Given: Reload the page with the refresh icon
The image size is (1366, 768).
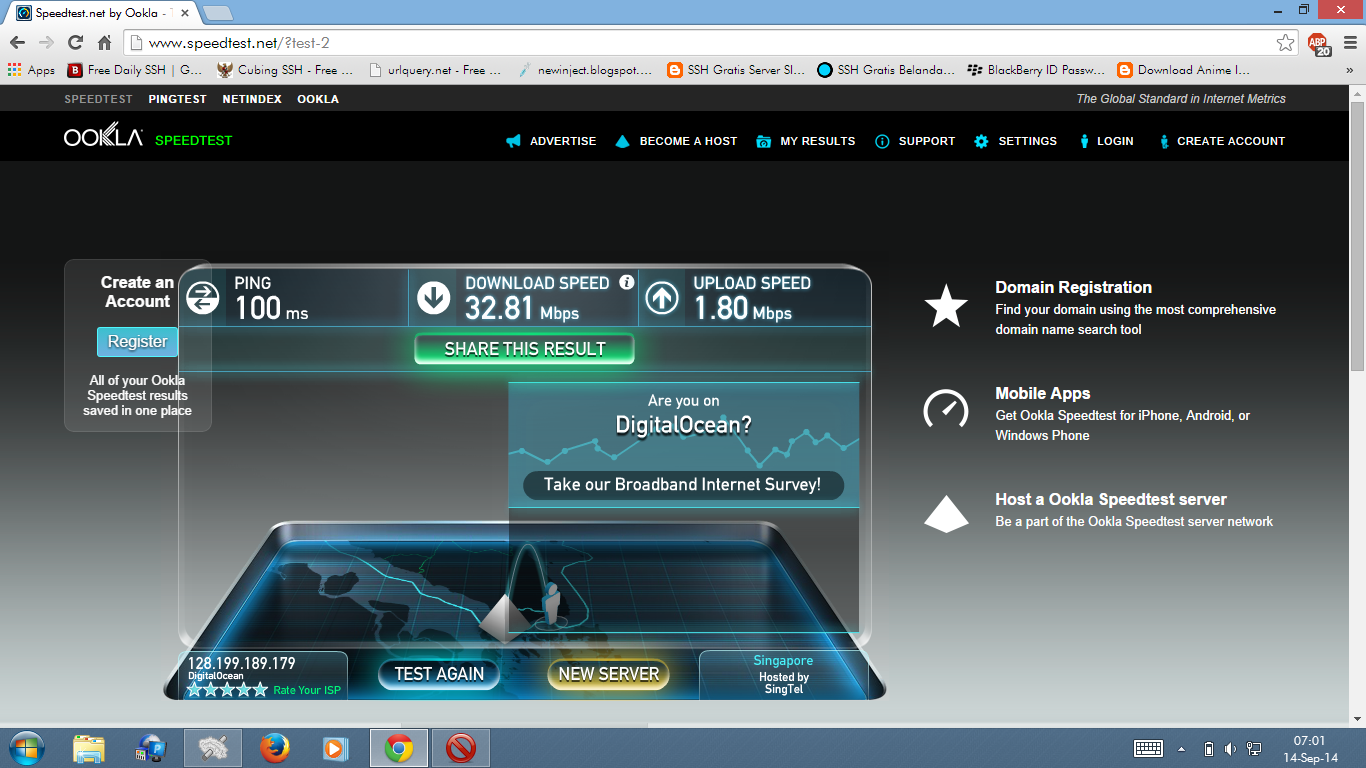Looking at the screenshot, I should 75,42.
